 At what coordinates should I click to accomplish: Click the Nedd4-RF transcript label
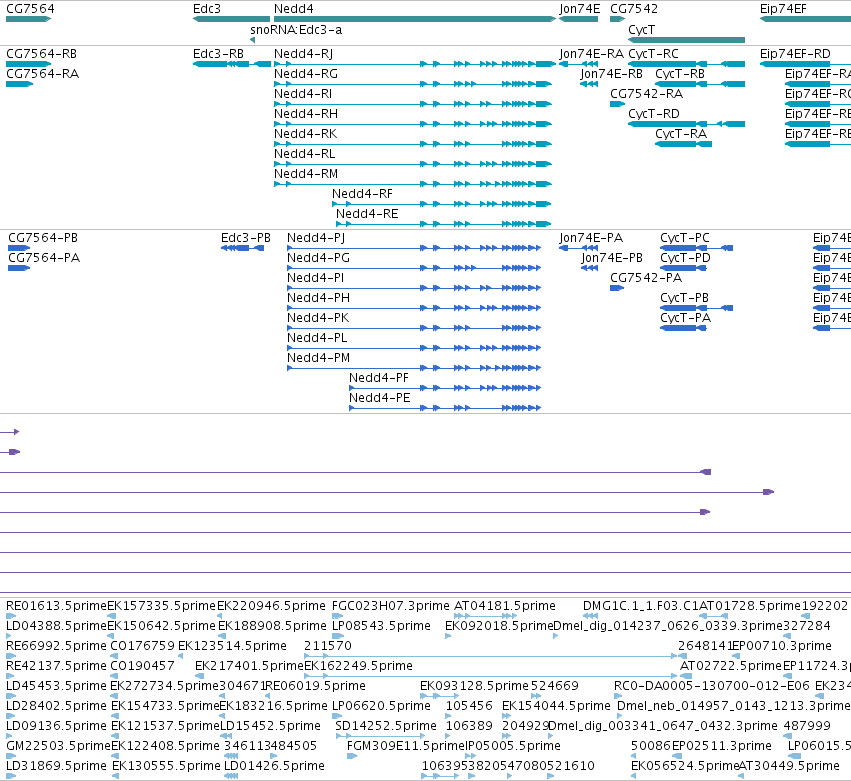click(x=362, y=194)
